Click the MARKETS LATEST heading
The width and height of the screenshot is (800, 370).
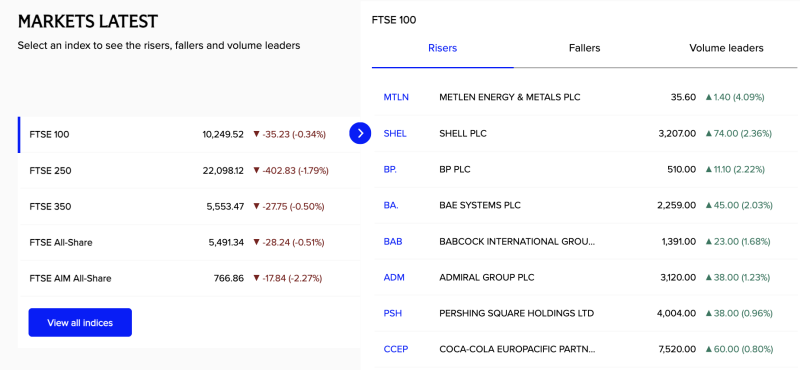88,21
